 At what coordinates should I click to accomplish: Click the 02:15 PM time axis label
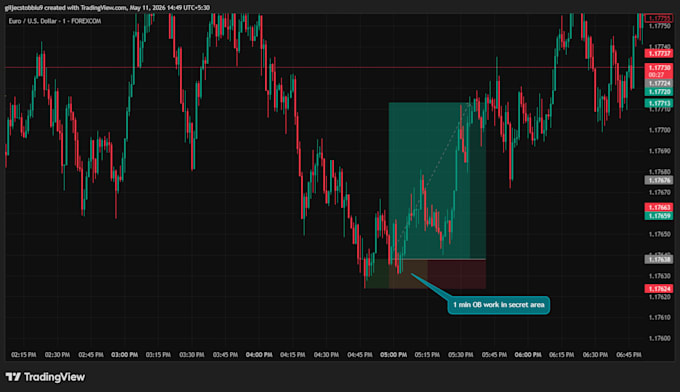24,355
